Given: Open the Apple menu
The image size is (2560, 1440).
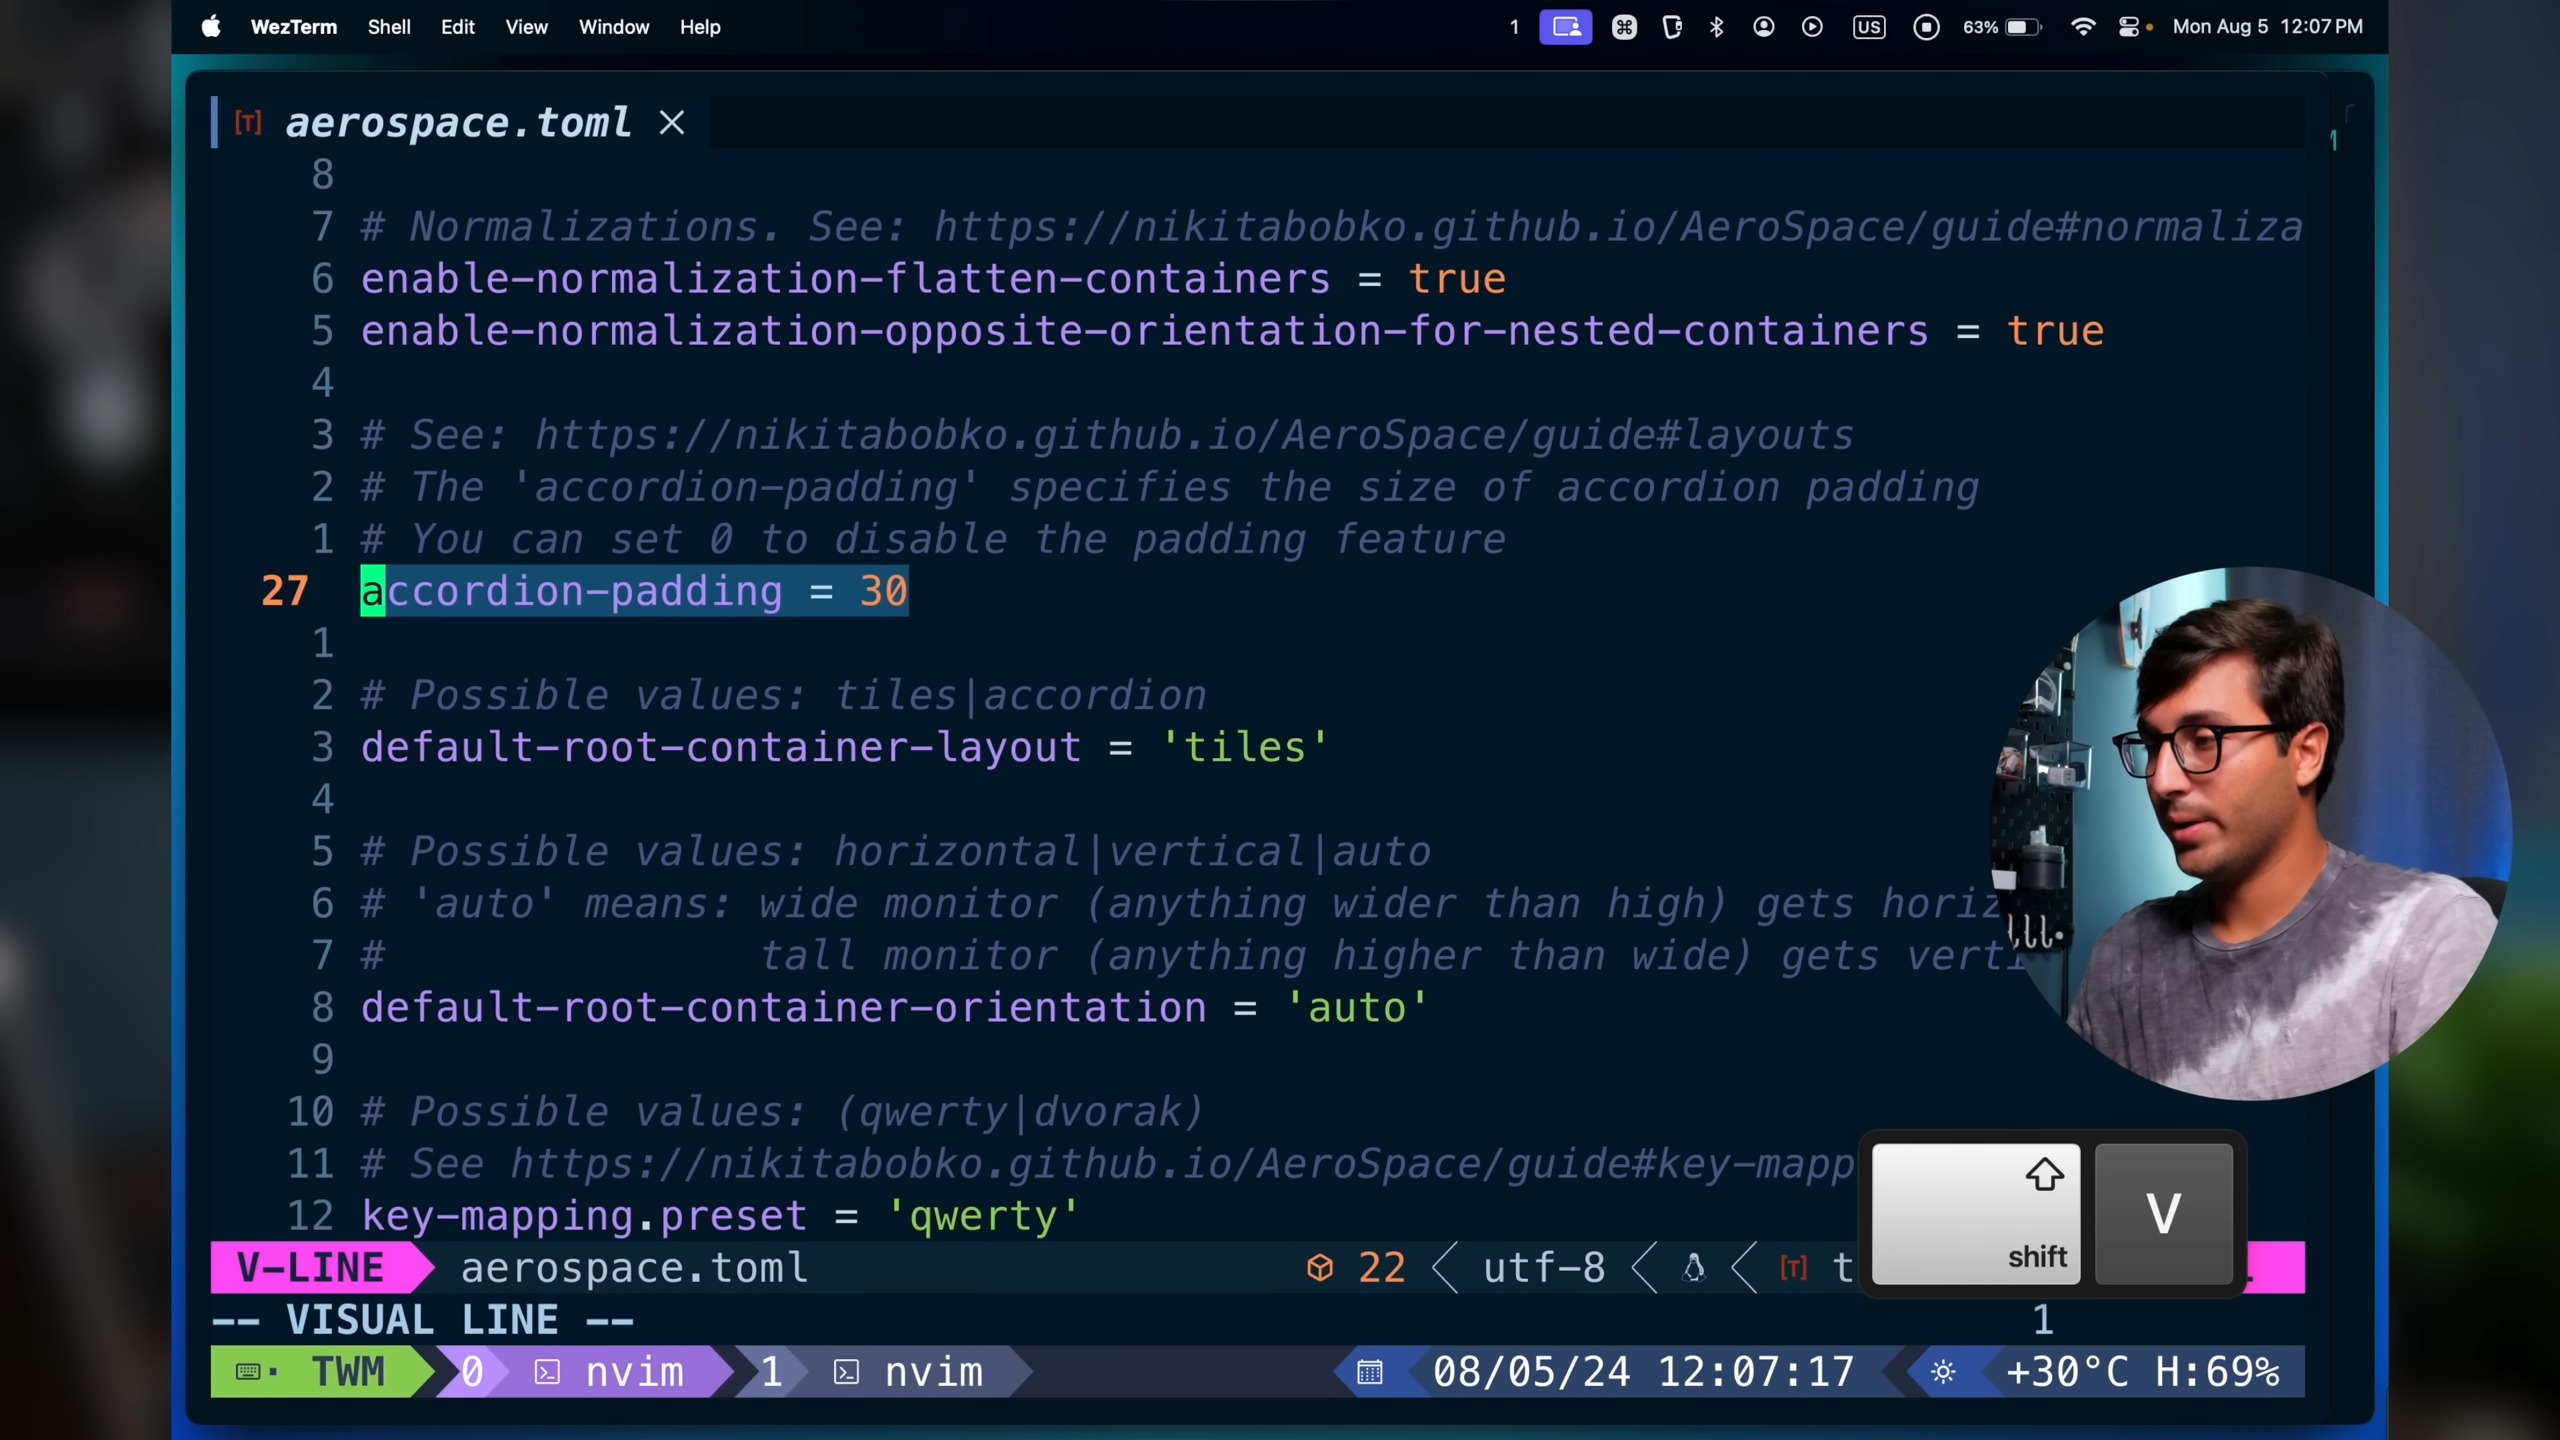Looking at the screenshot, I should tap(211, 27).
